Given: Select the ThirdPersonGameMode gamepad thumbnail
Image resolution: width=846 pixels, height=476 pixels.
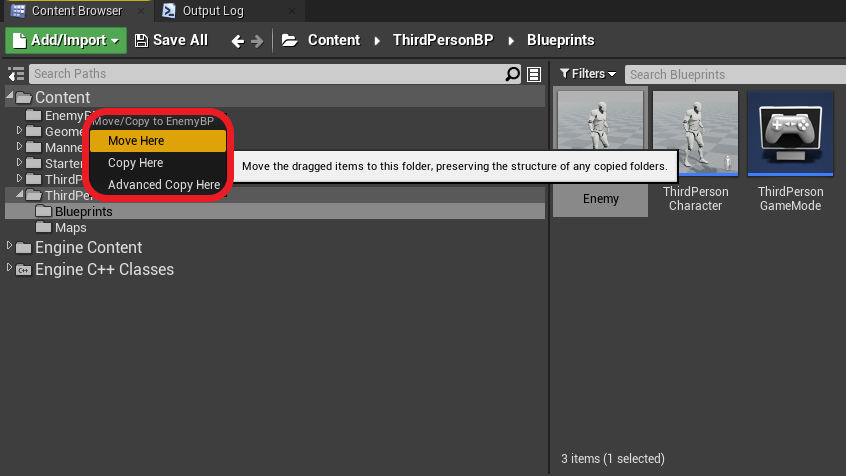Looking at the screenshot, I should (790, 133).
